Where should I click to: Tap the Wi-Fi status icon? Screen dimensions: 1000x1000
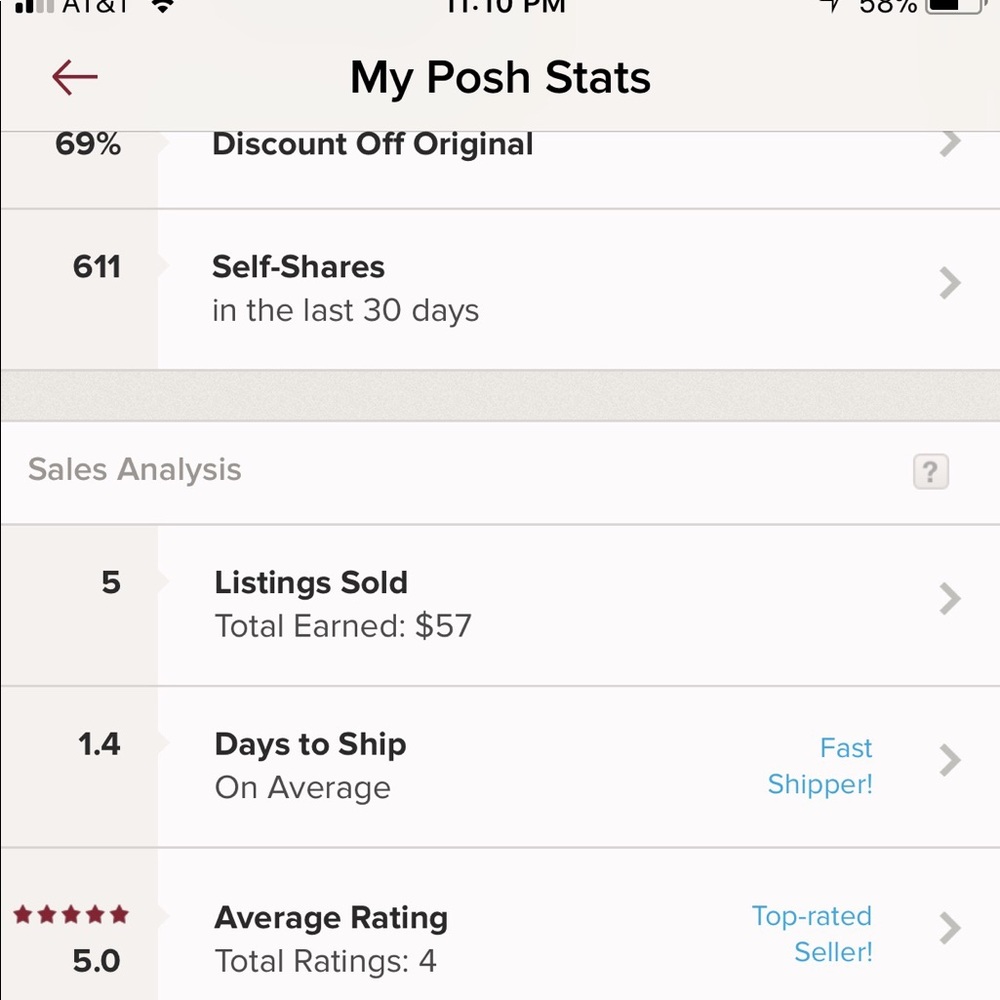point(161,6)
